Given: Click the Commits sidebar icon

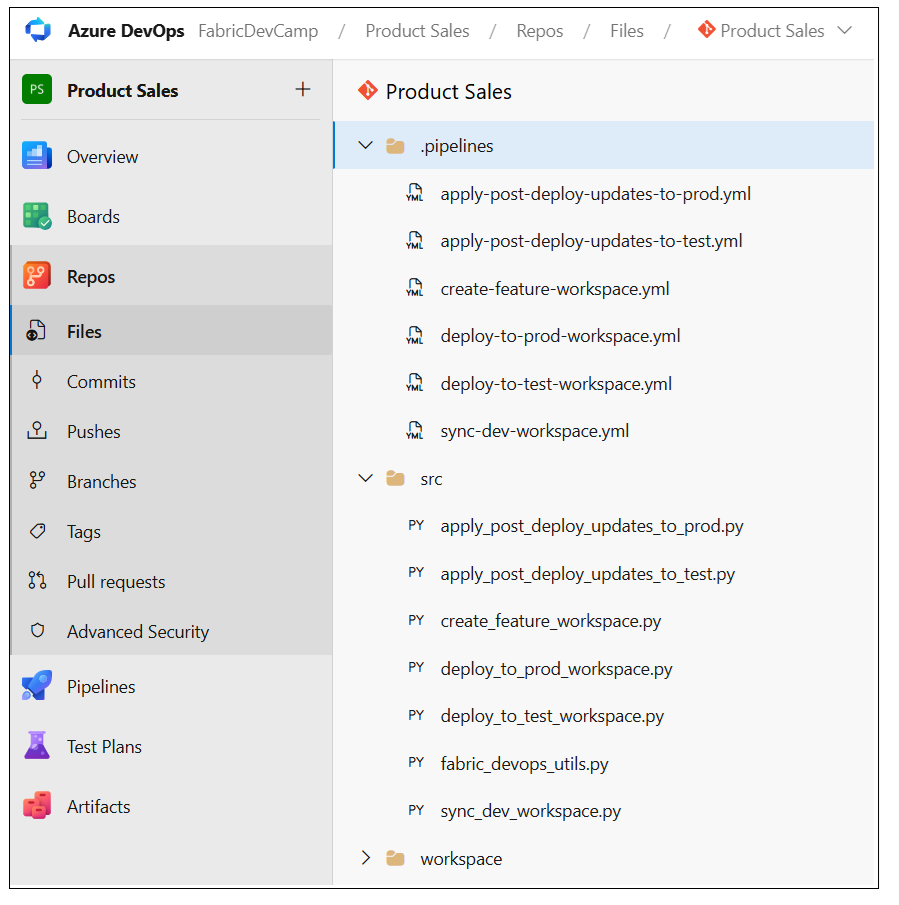Looking at the screenshot, I should pos(37,381).
